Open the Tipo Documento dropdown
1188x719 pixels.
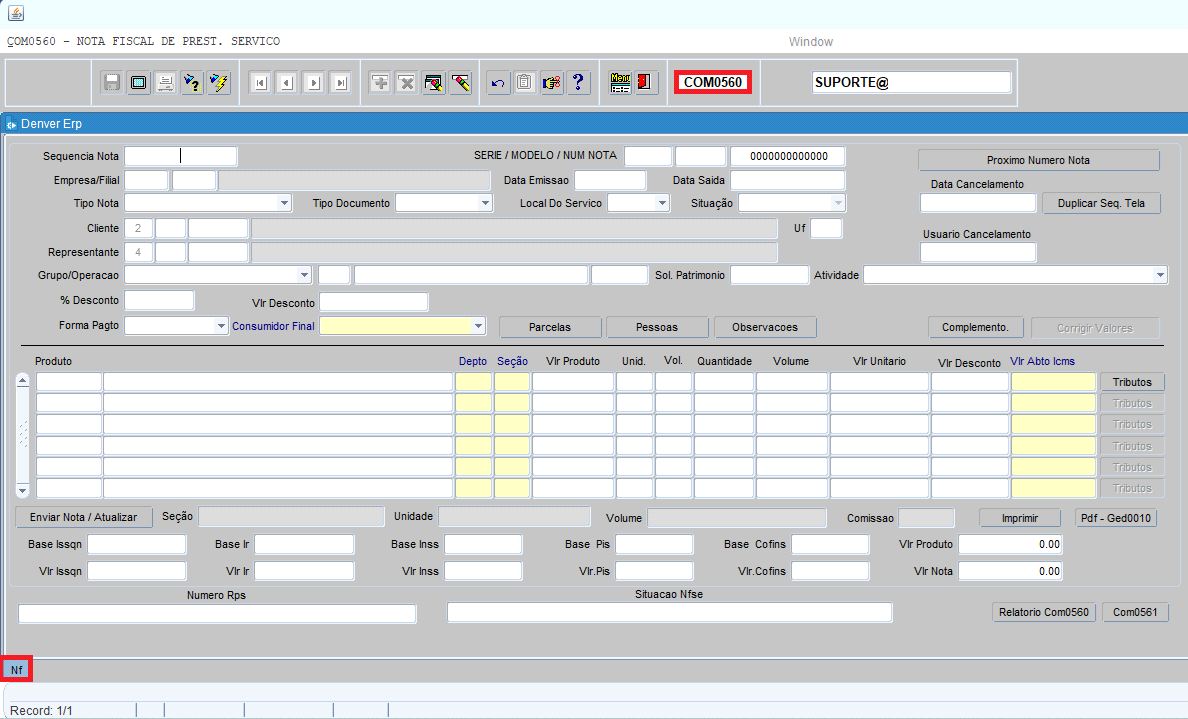[485, 203]
